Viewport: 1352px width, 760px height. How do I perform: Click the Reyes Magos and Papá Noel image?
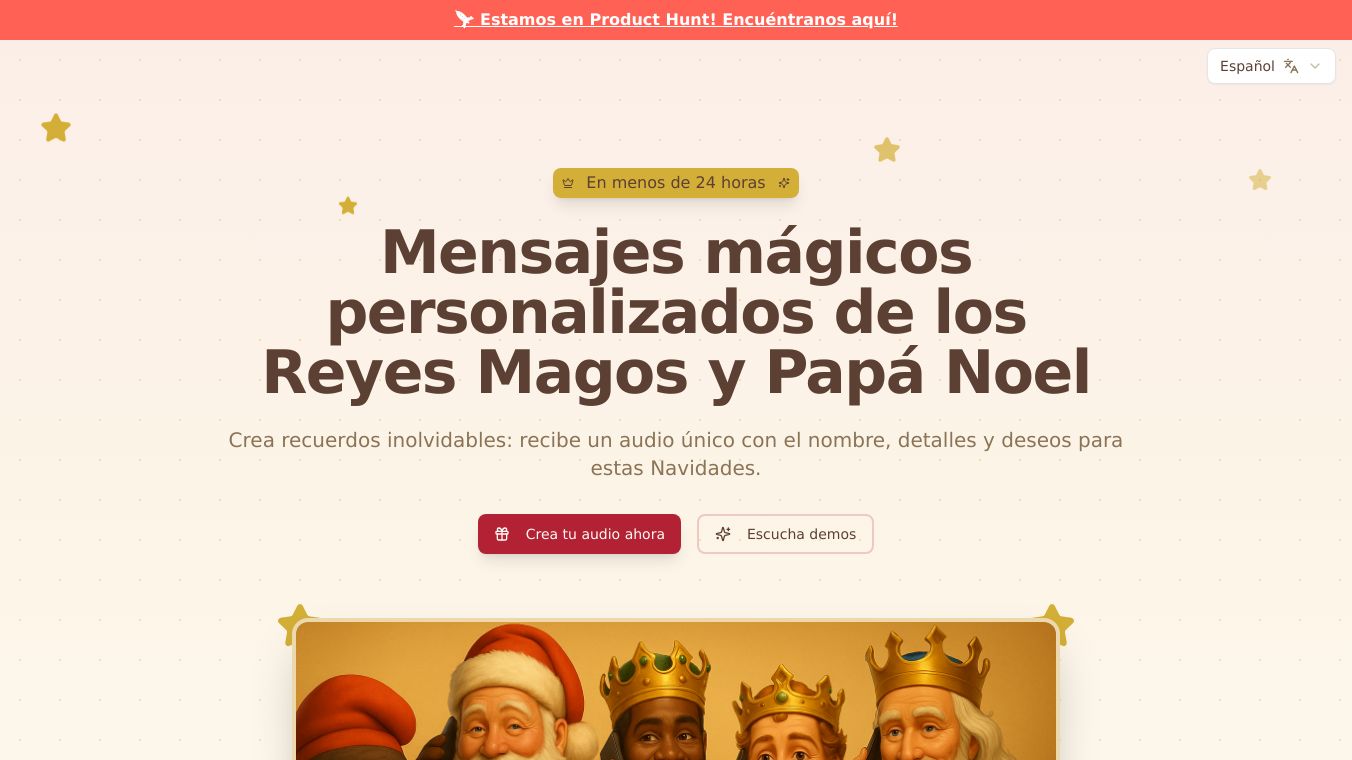[676, 690]
